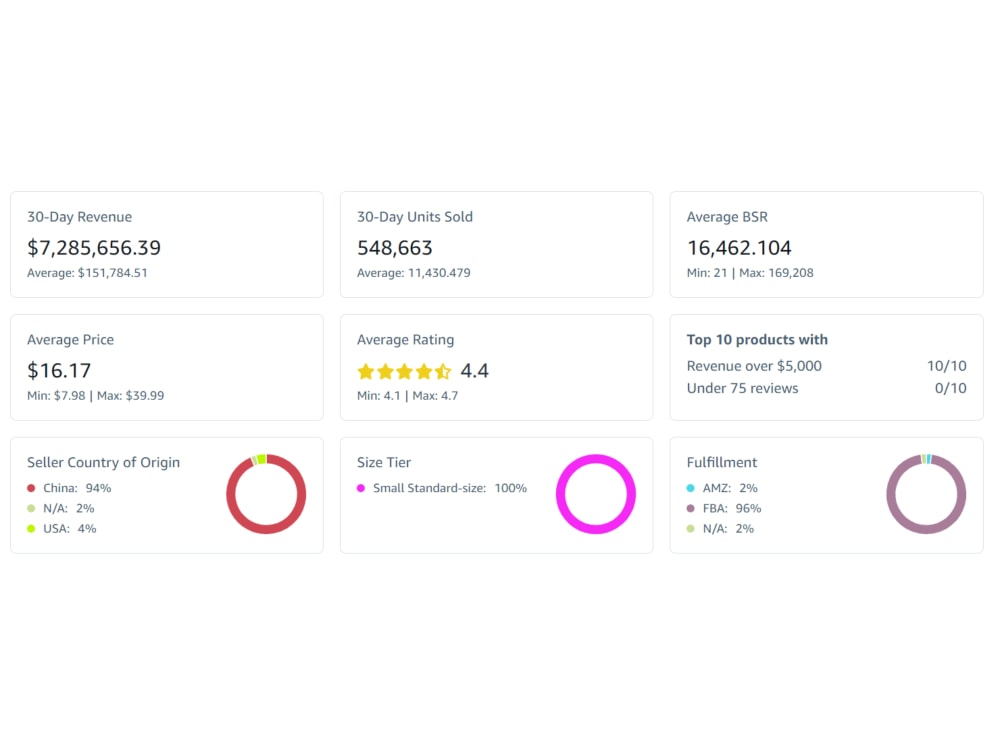This screenshot has height=750, width=1000.
Task: Click the lime USA legend dot
Action: coord(31,529)
